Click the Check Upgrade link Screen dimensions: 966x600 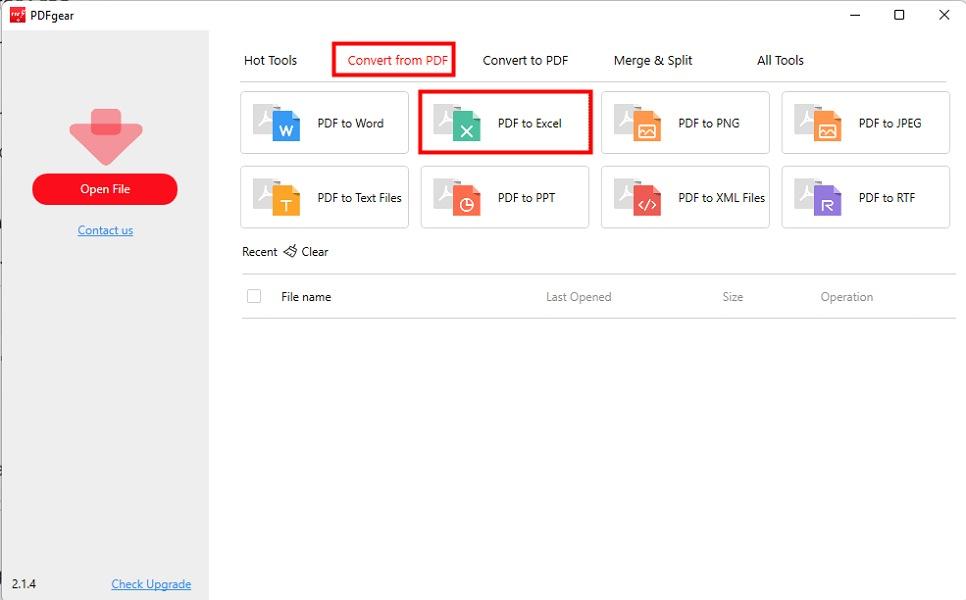(151, 584)
